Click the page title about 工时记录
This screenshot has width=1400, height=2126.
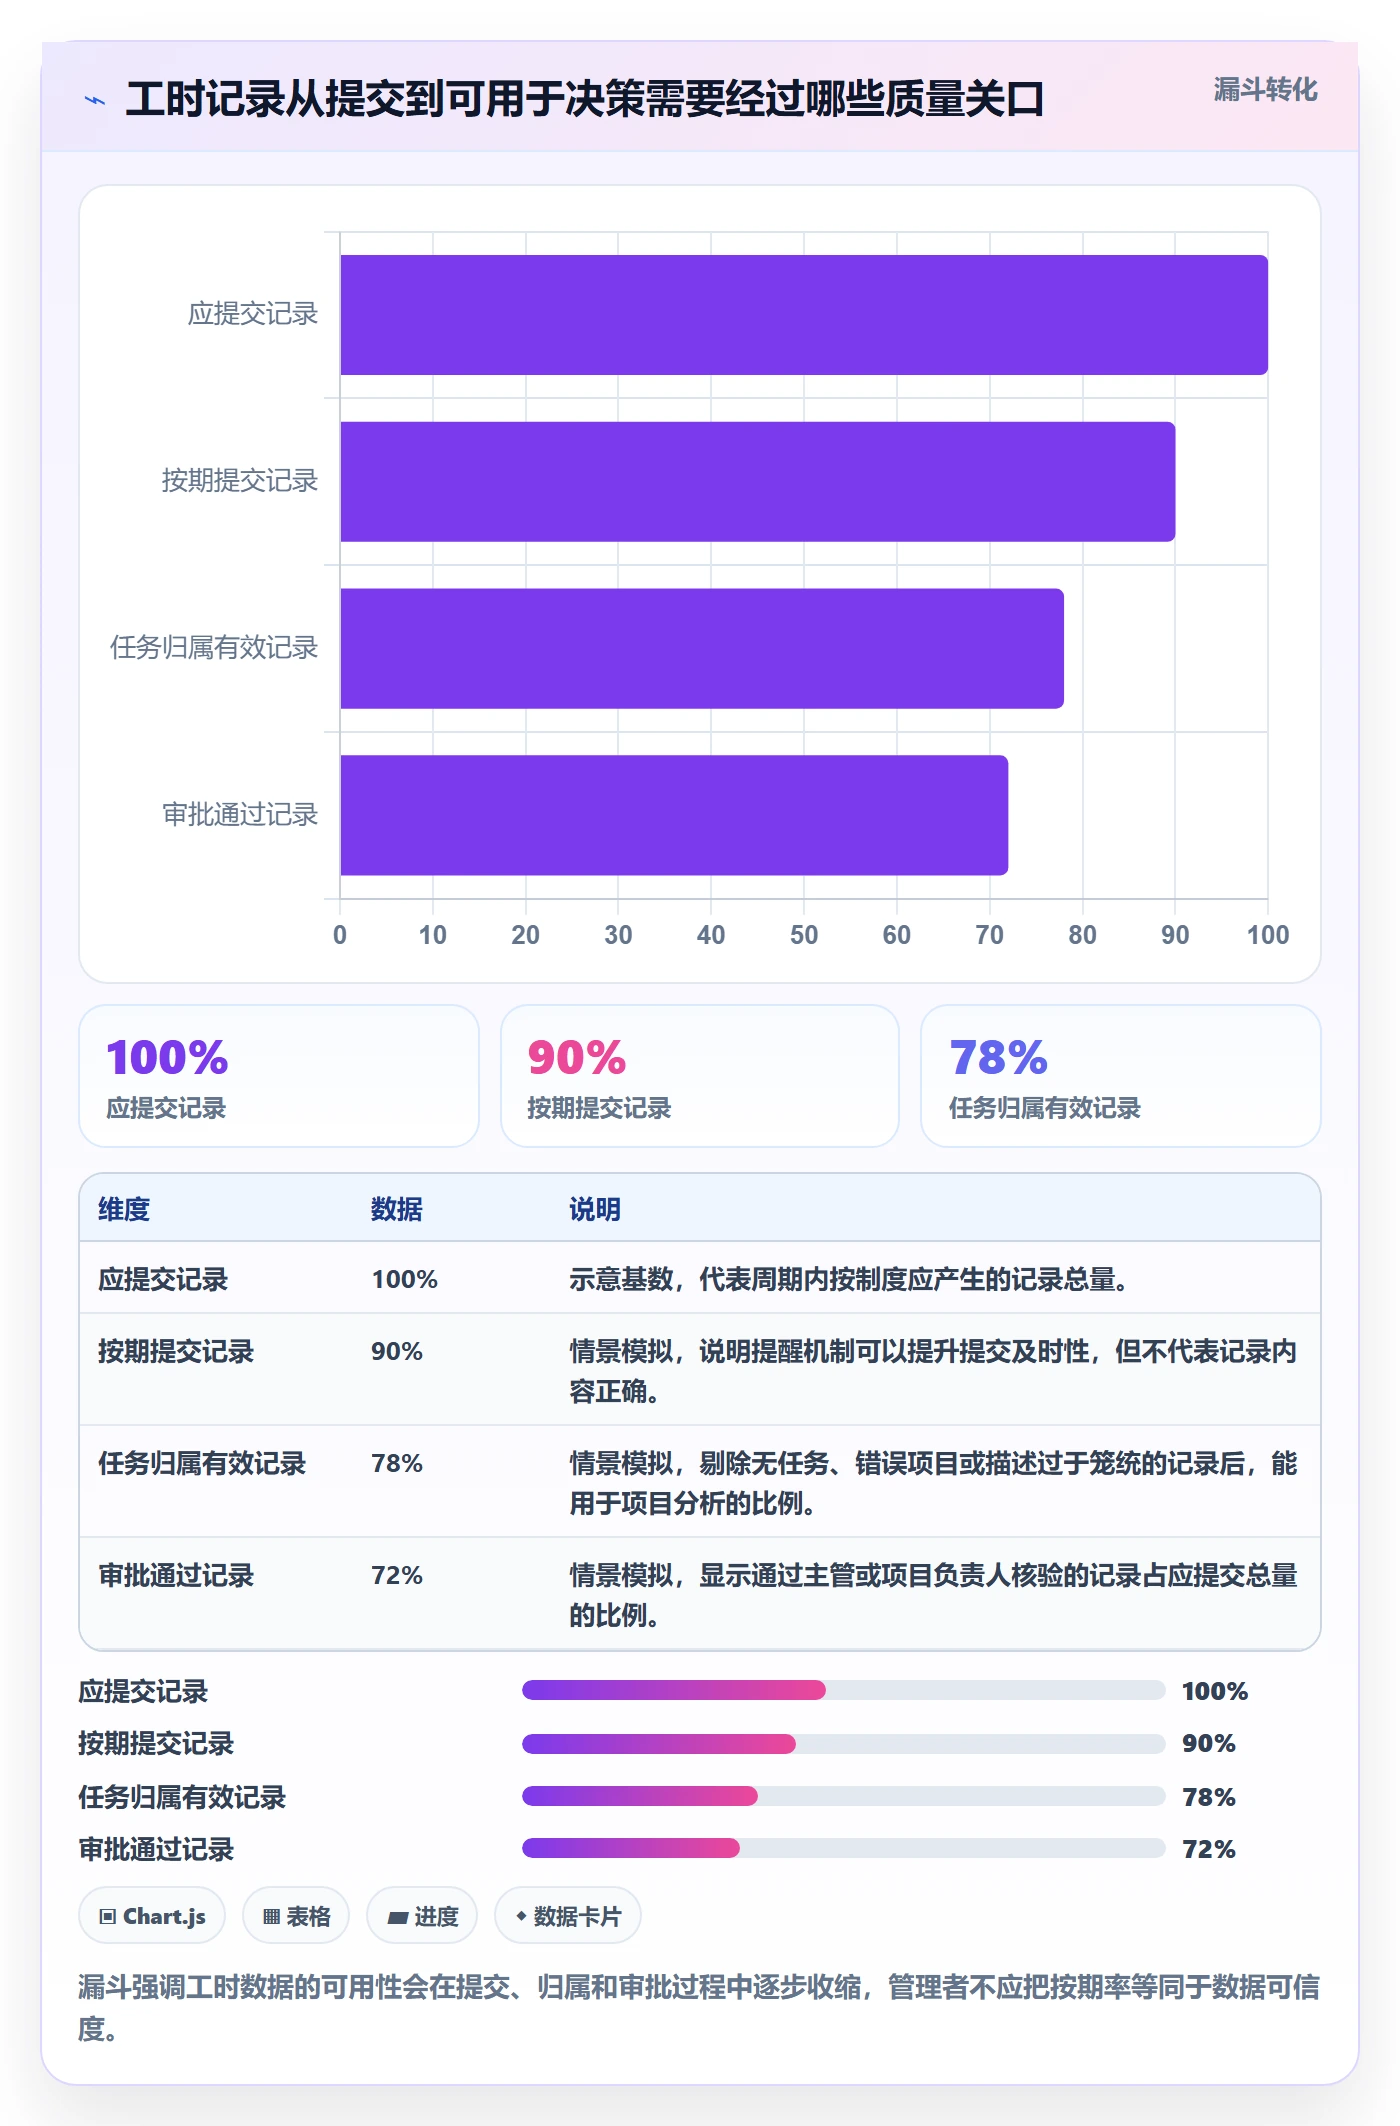(585, 99)
